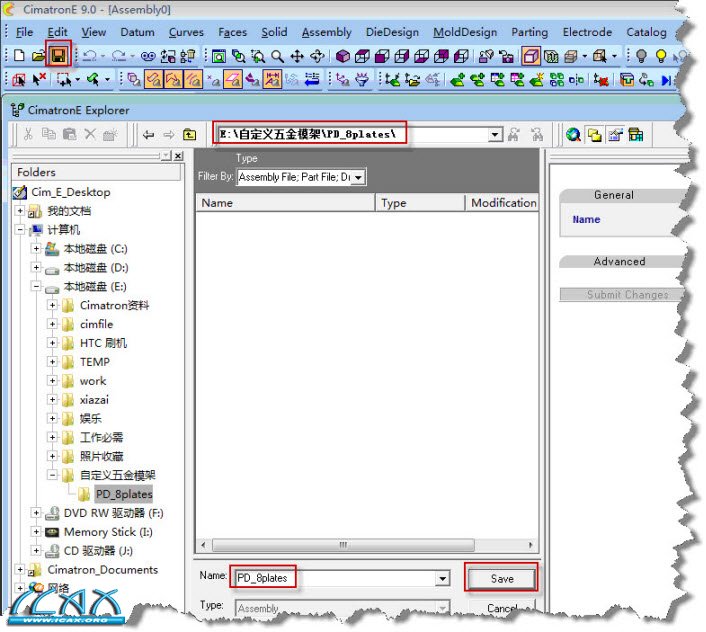Viewport: 706px width, 632px height.
Task: Click the gray light bulb icon
Action: 641,56
